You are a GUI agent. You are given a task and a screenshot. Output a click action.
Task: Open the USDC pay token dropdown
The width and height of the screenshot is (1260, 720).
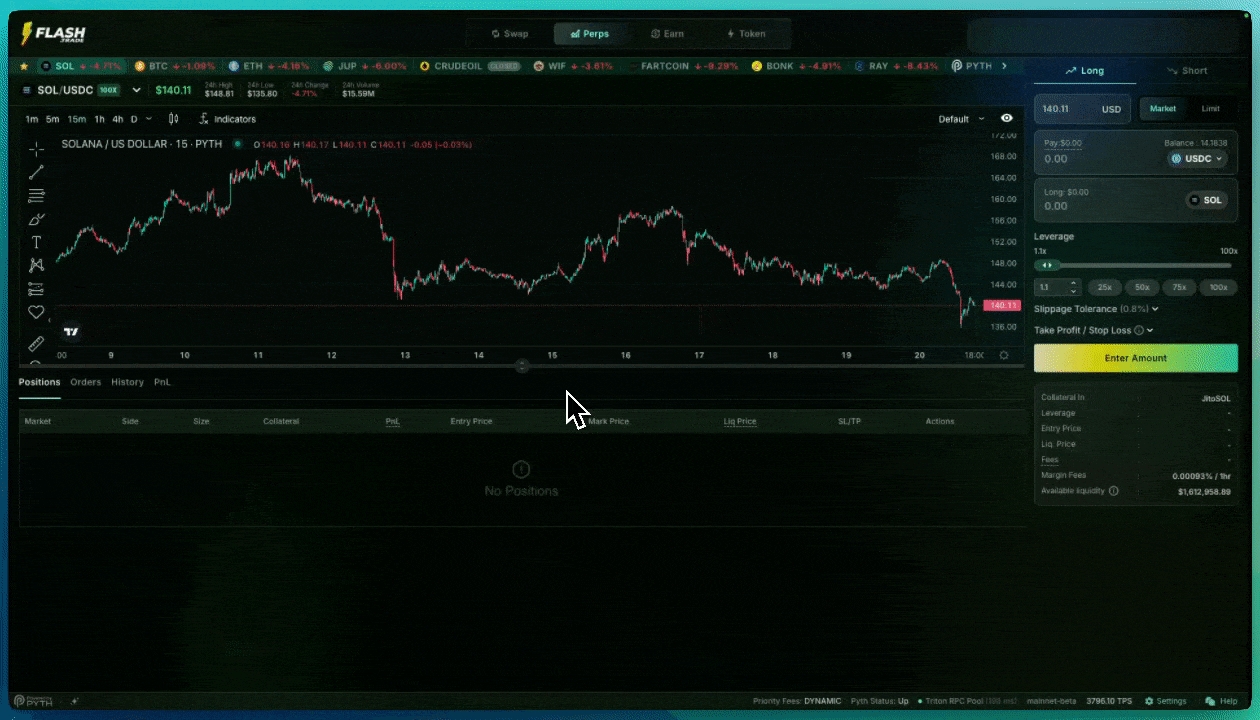tap(1197, 158)
